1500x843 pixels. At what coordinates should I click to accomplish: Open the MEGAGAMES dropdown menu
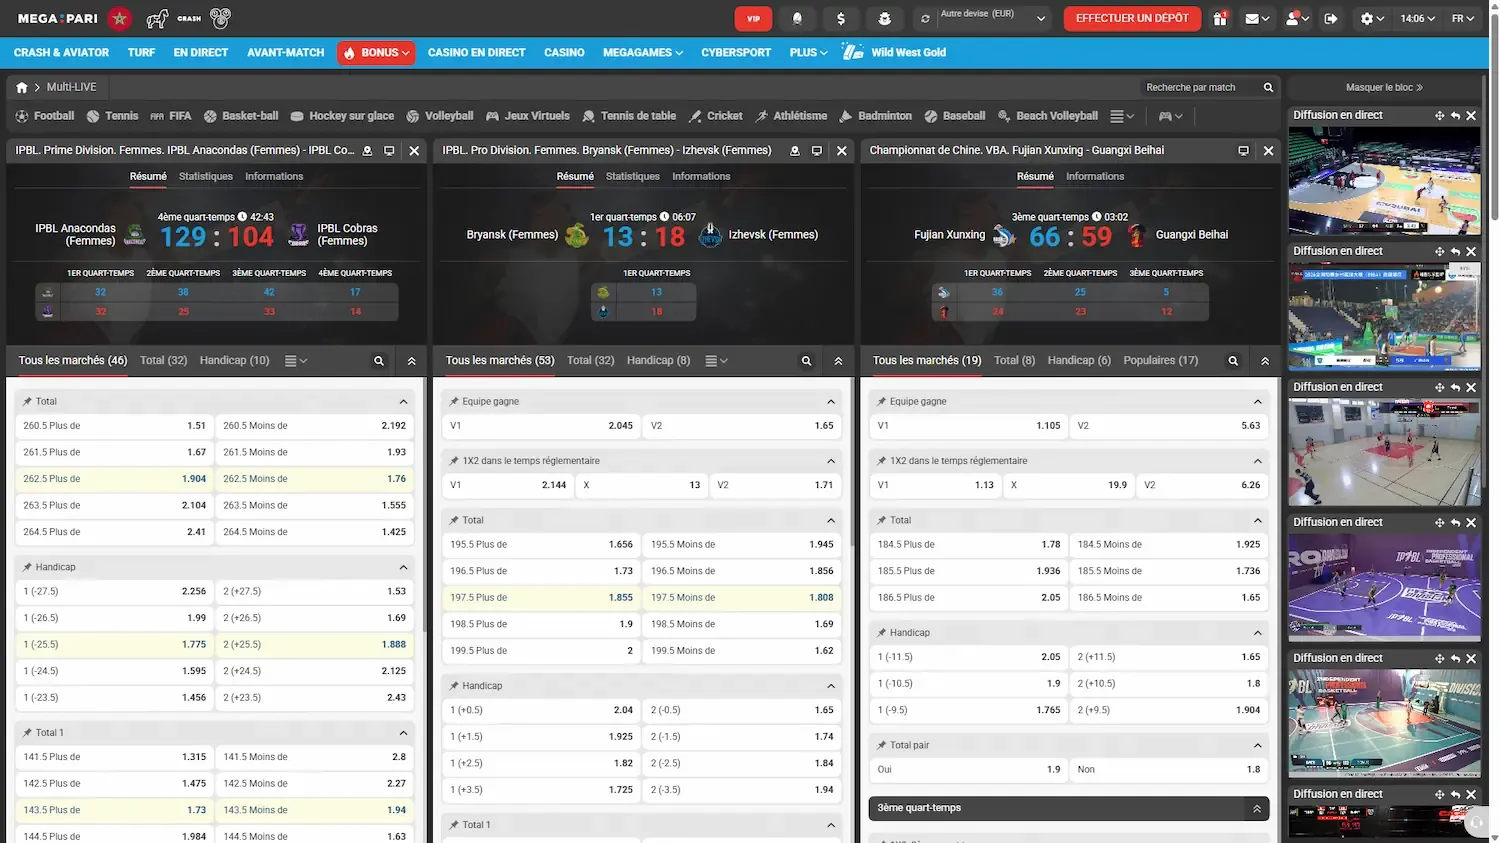click(x=643, y=52)
